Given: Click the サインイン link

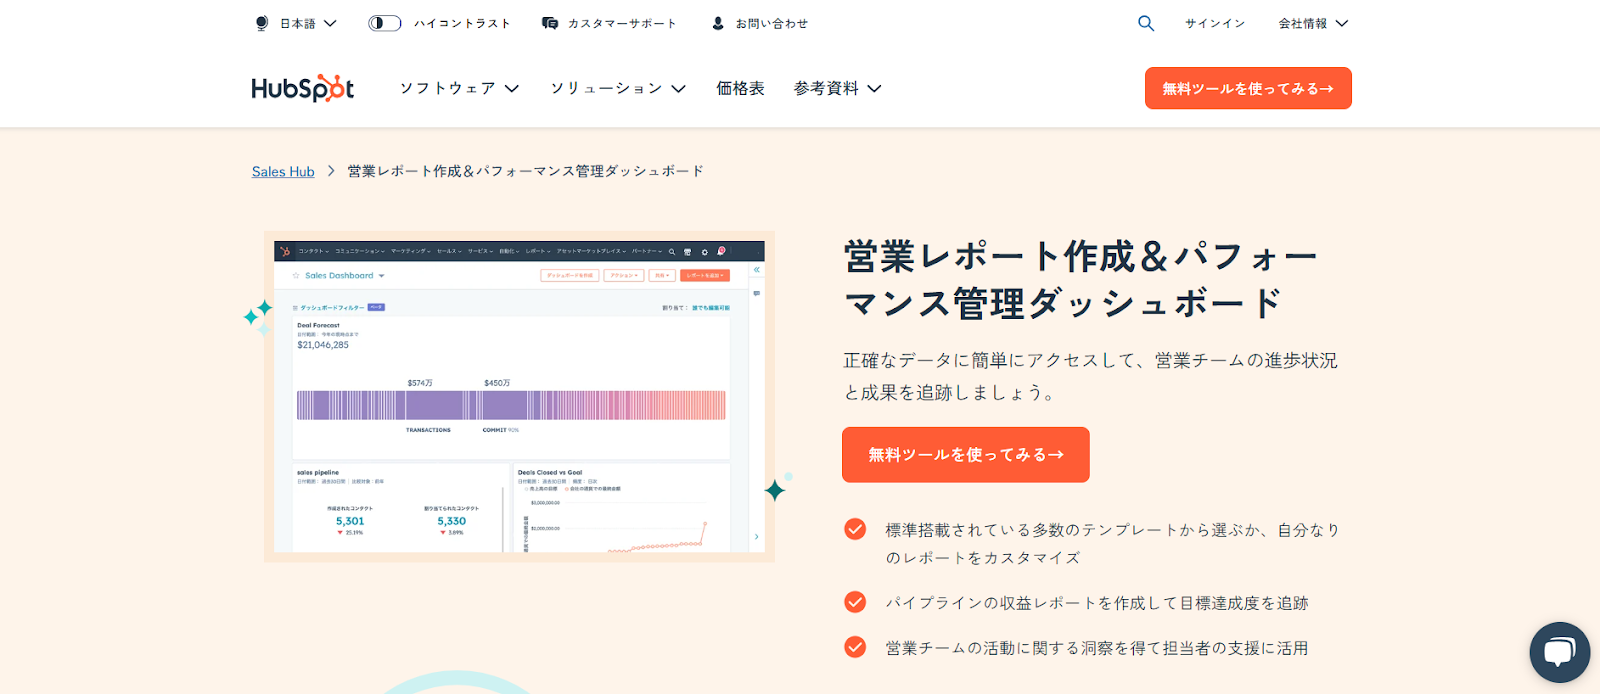Looking at the screenshot, I should coord(1215,23).
